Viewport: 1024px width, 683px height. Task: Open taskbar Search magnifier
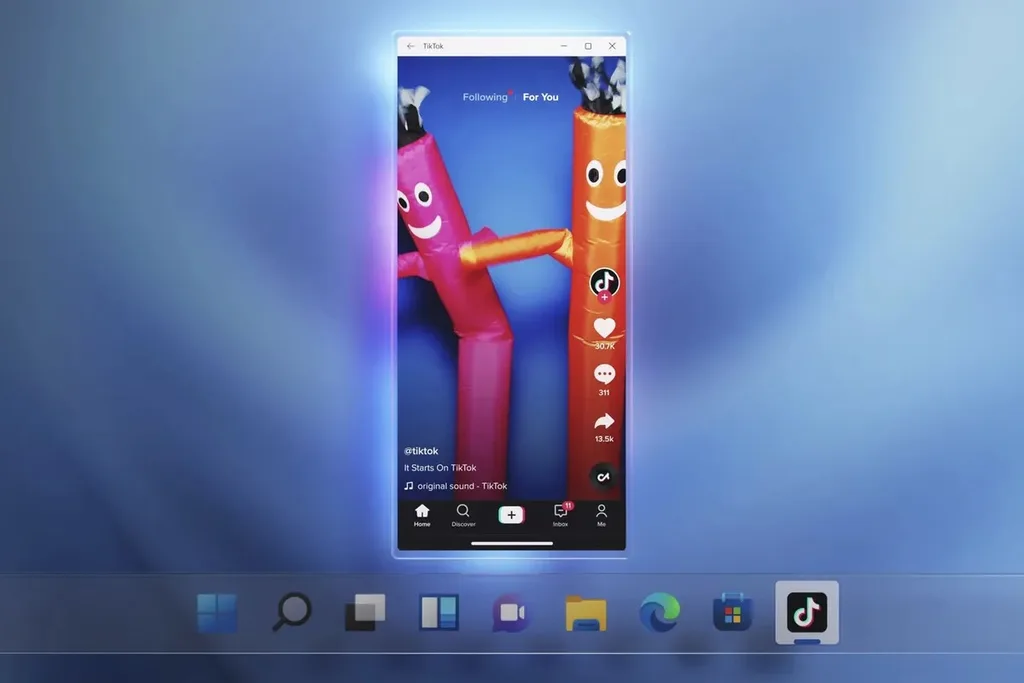(291, 612)
